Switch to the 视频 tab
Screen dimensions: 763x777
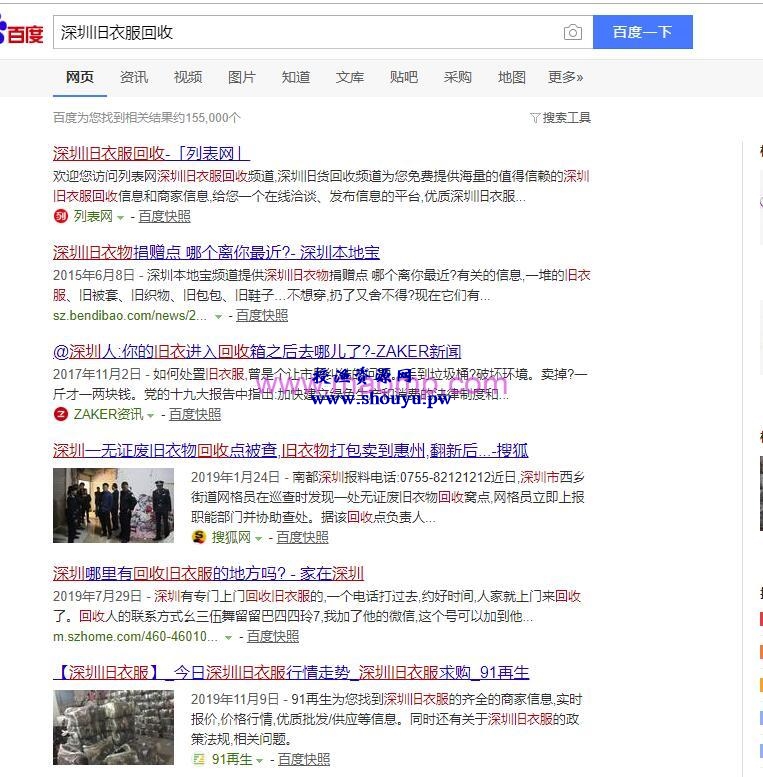[x=188, y=77]
